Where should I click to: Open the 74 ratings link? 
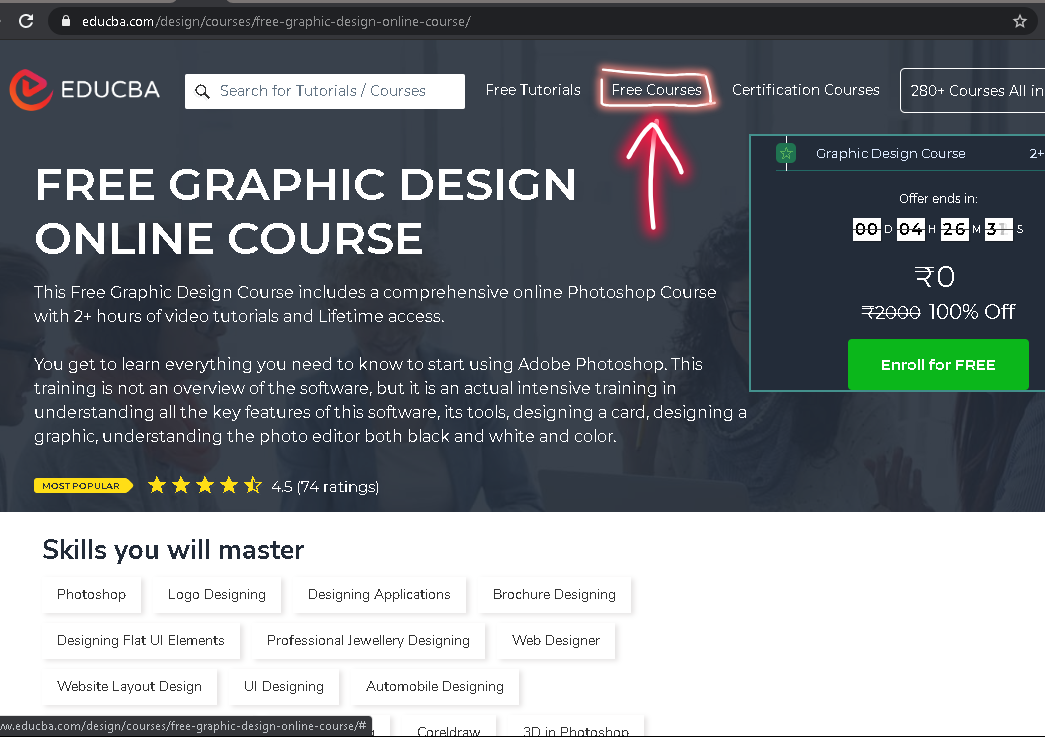(x=339, y=486)
